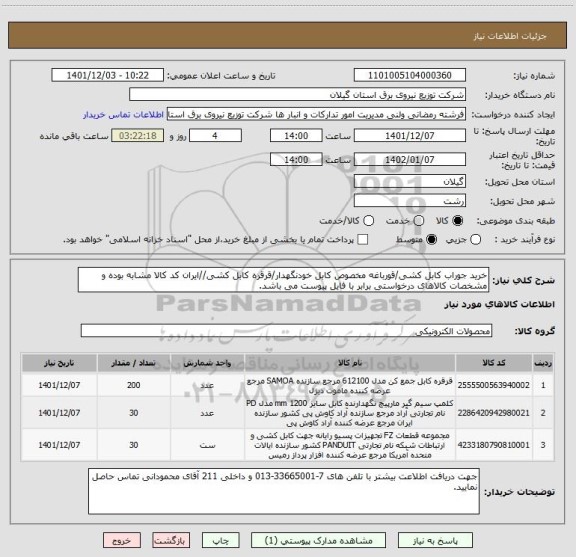This screenshot has height=557, width=576.
Task: Open مشاهده مدارک پیوستی (1) button
Action: pyautogui.click(x=318, y=541)
